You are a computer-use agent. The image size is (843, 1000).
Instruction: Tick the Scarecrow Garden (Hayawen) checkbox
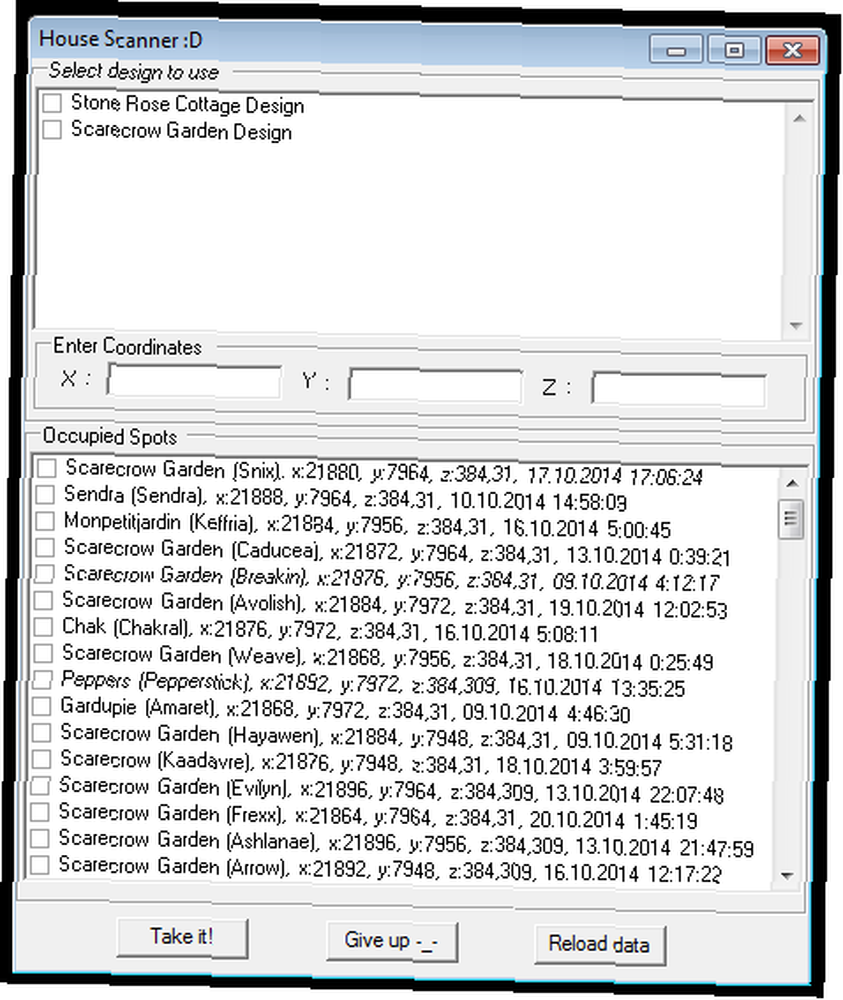click(41, 732)
